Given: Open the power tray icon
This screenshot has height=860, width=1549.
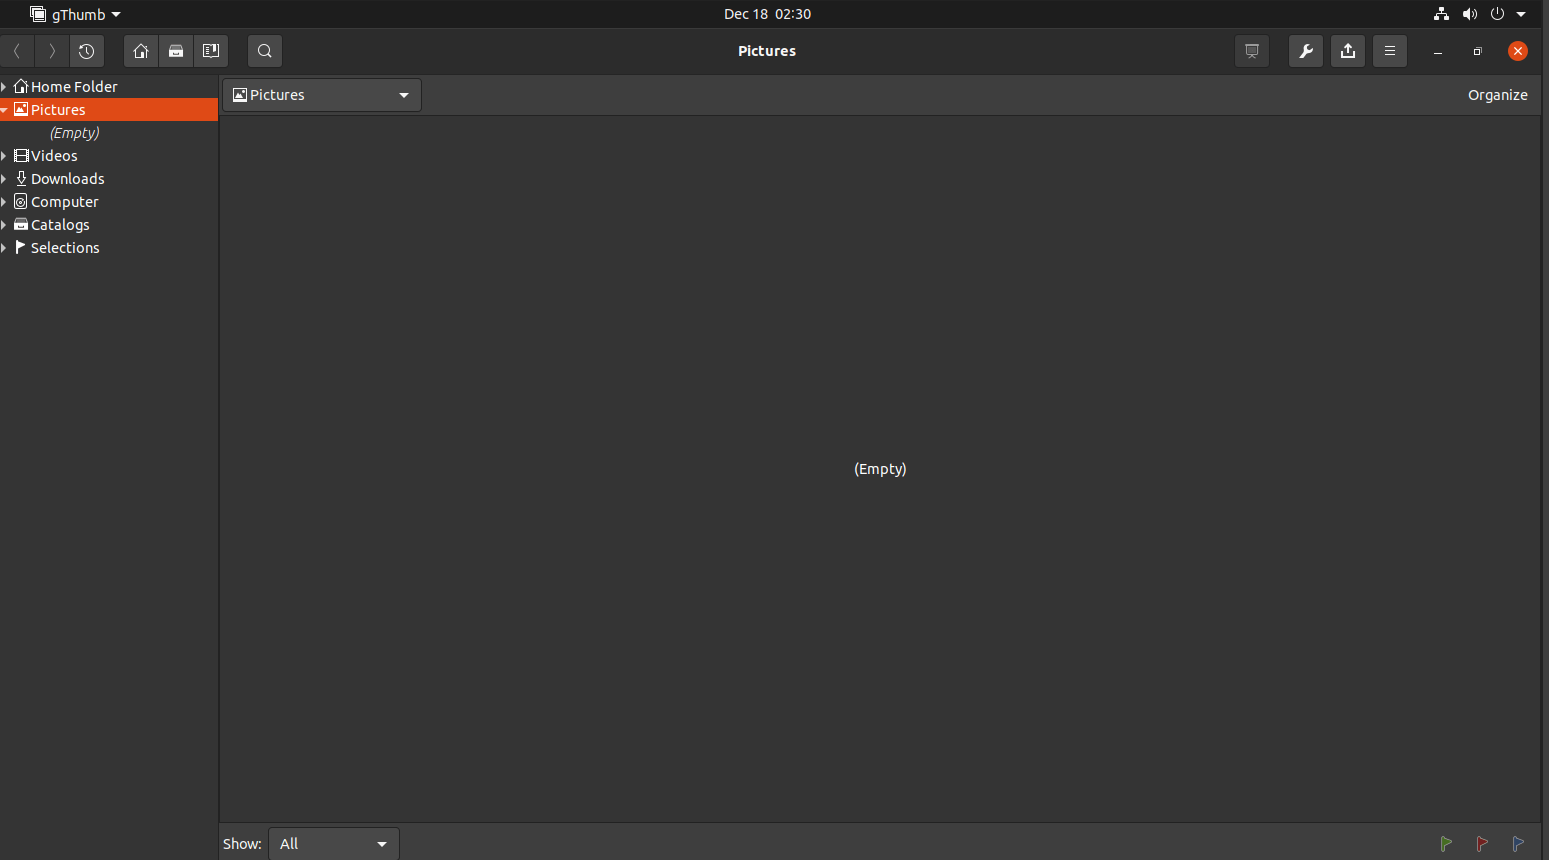Looking at the screenshot, I should coord(1497,14).
